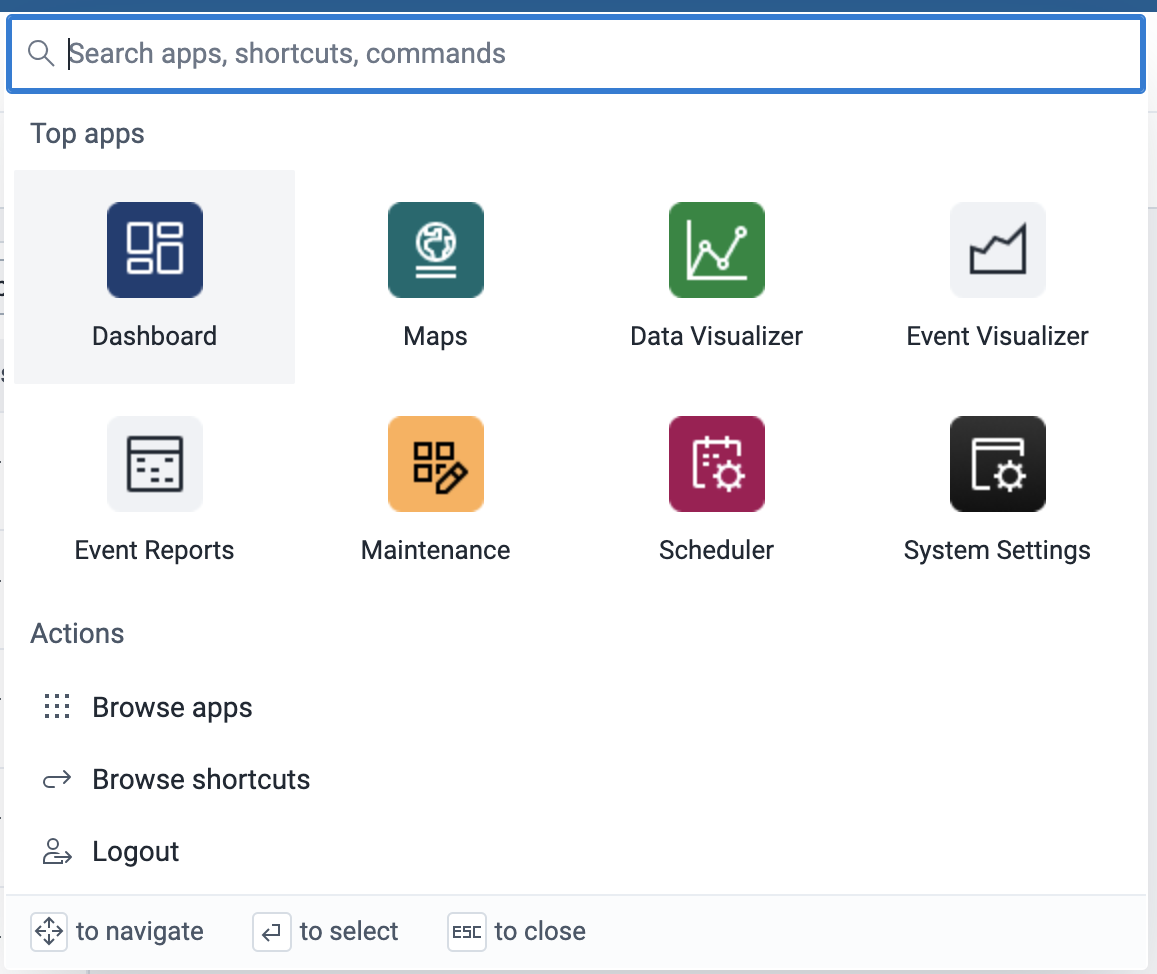Click the magnifying glass search icon

[41, 53]
